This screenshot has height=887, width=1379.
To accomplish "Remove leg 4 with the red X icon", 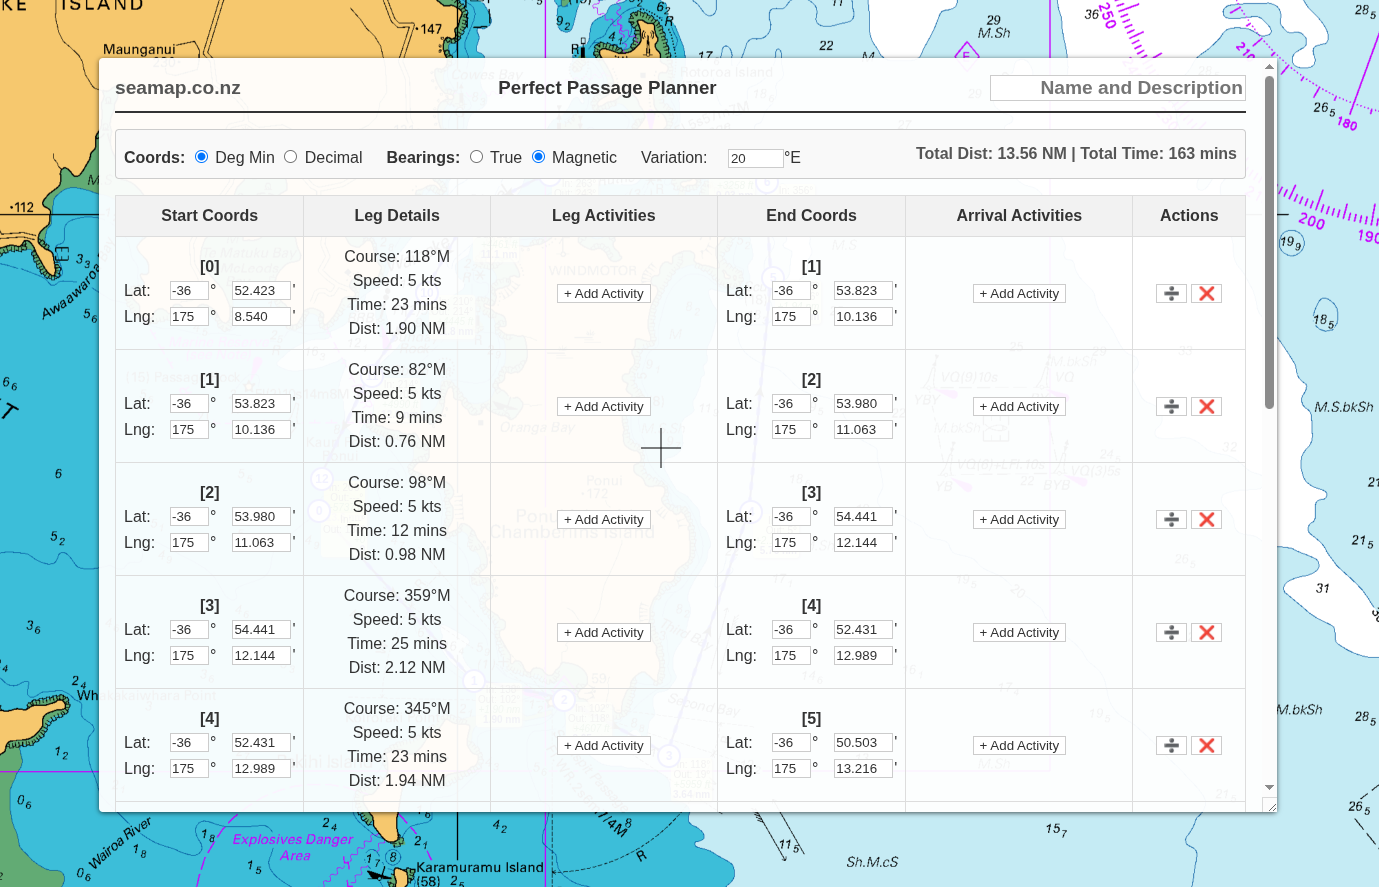I will pyautogui.click(x=1206, y=745).
